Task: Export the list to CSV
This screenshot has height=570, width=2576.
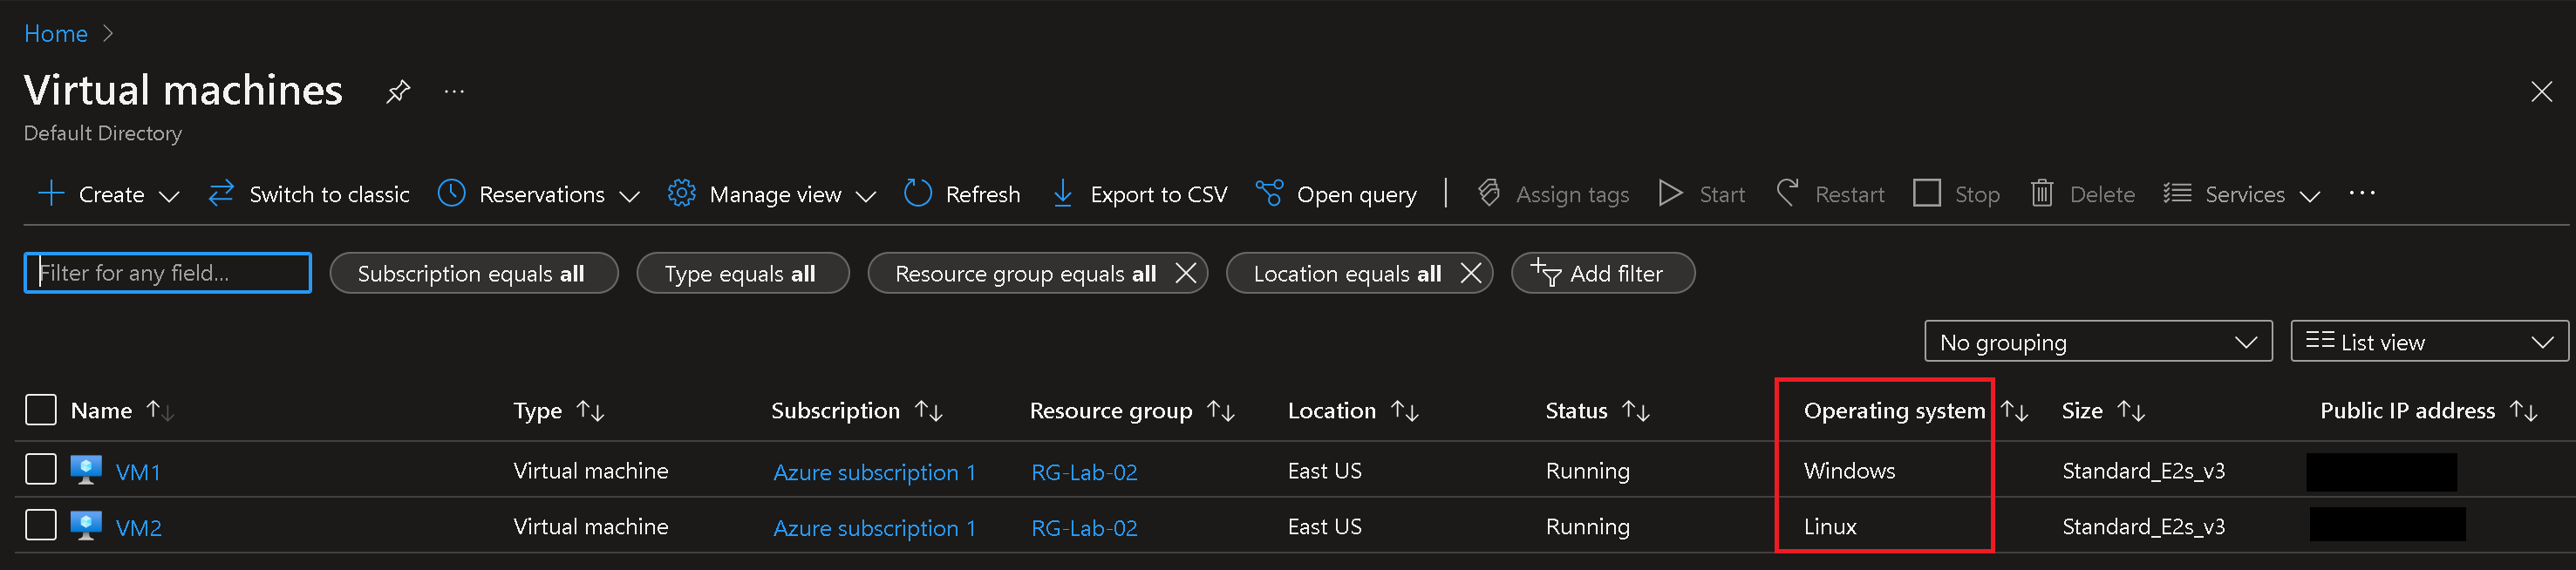Action: click(1139, 194)
